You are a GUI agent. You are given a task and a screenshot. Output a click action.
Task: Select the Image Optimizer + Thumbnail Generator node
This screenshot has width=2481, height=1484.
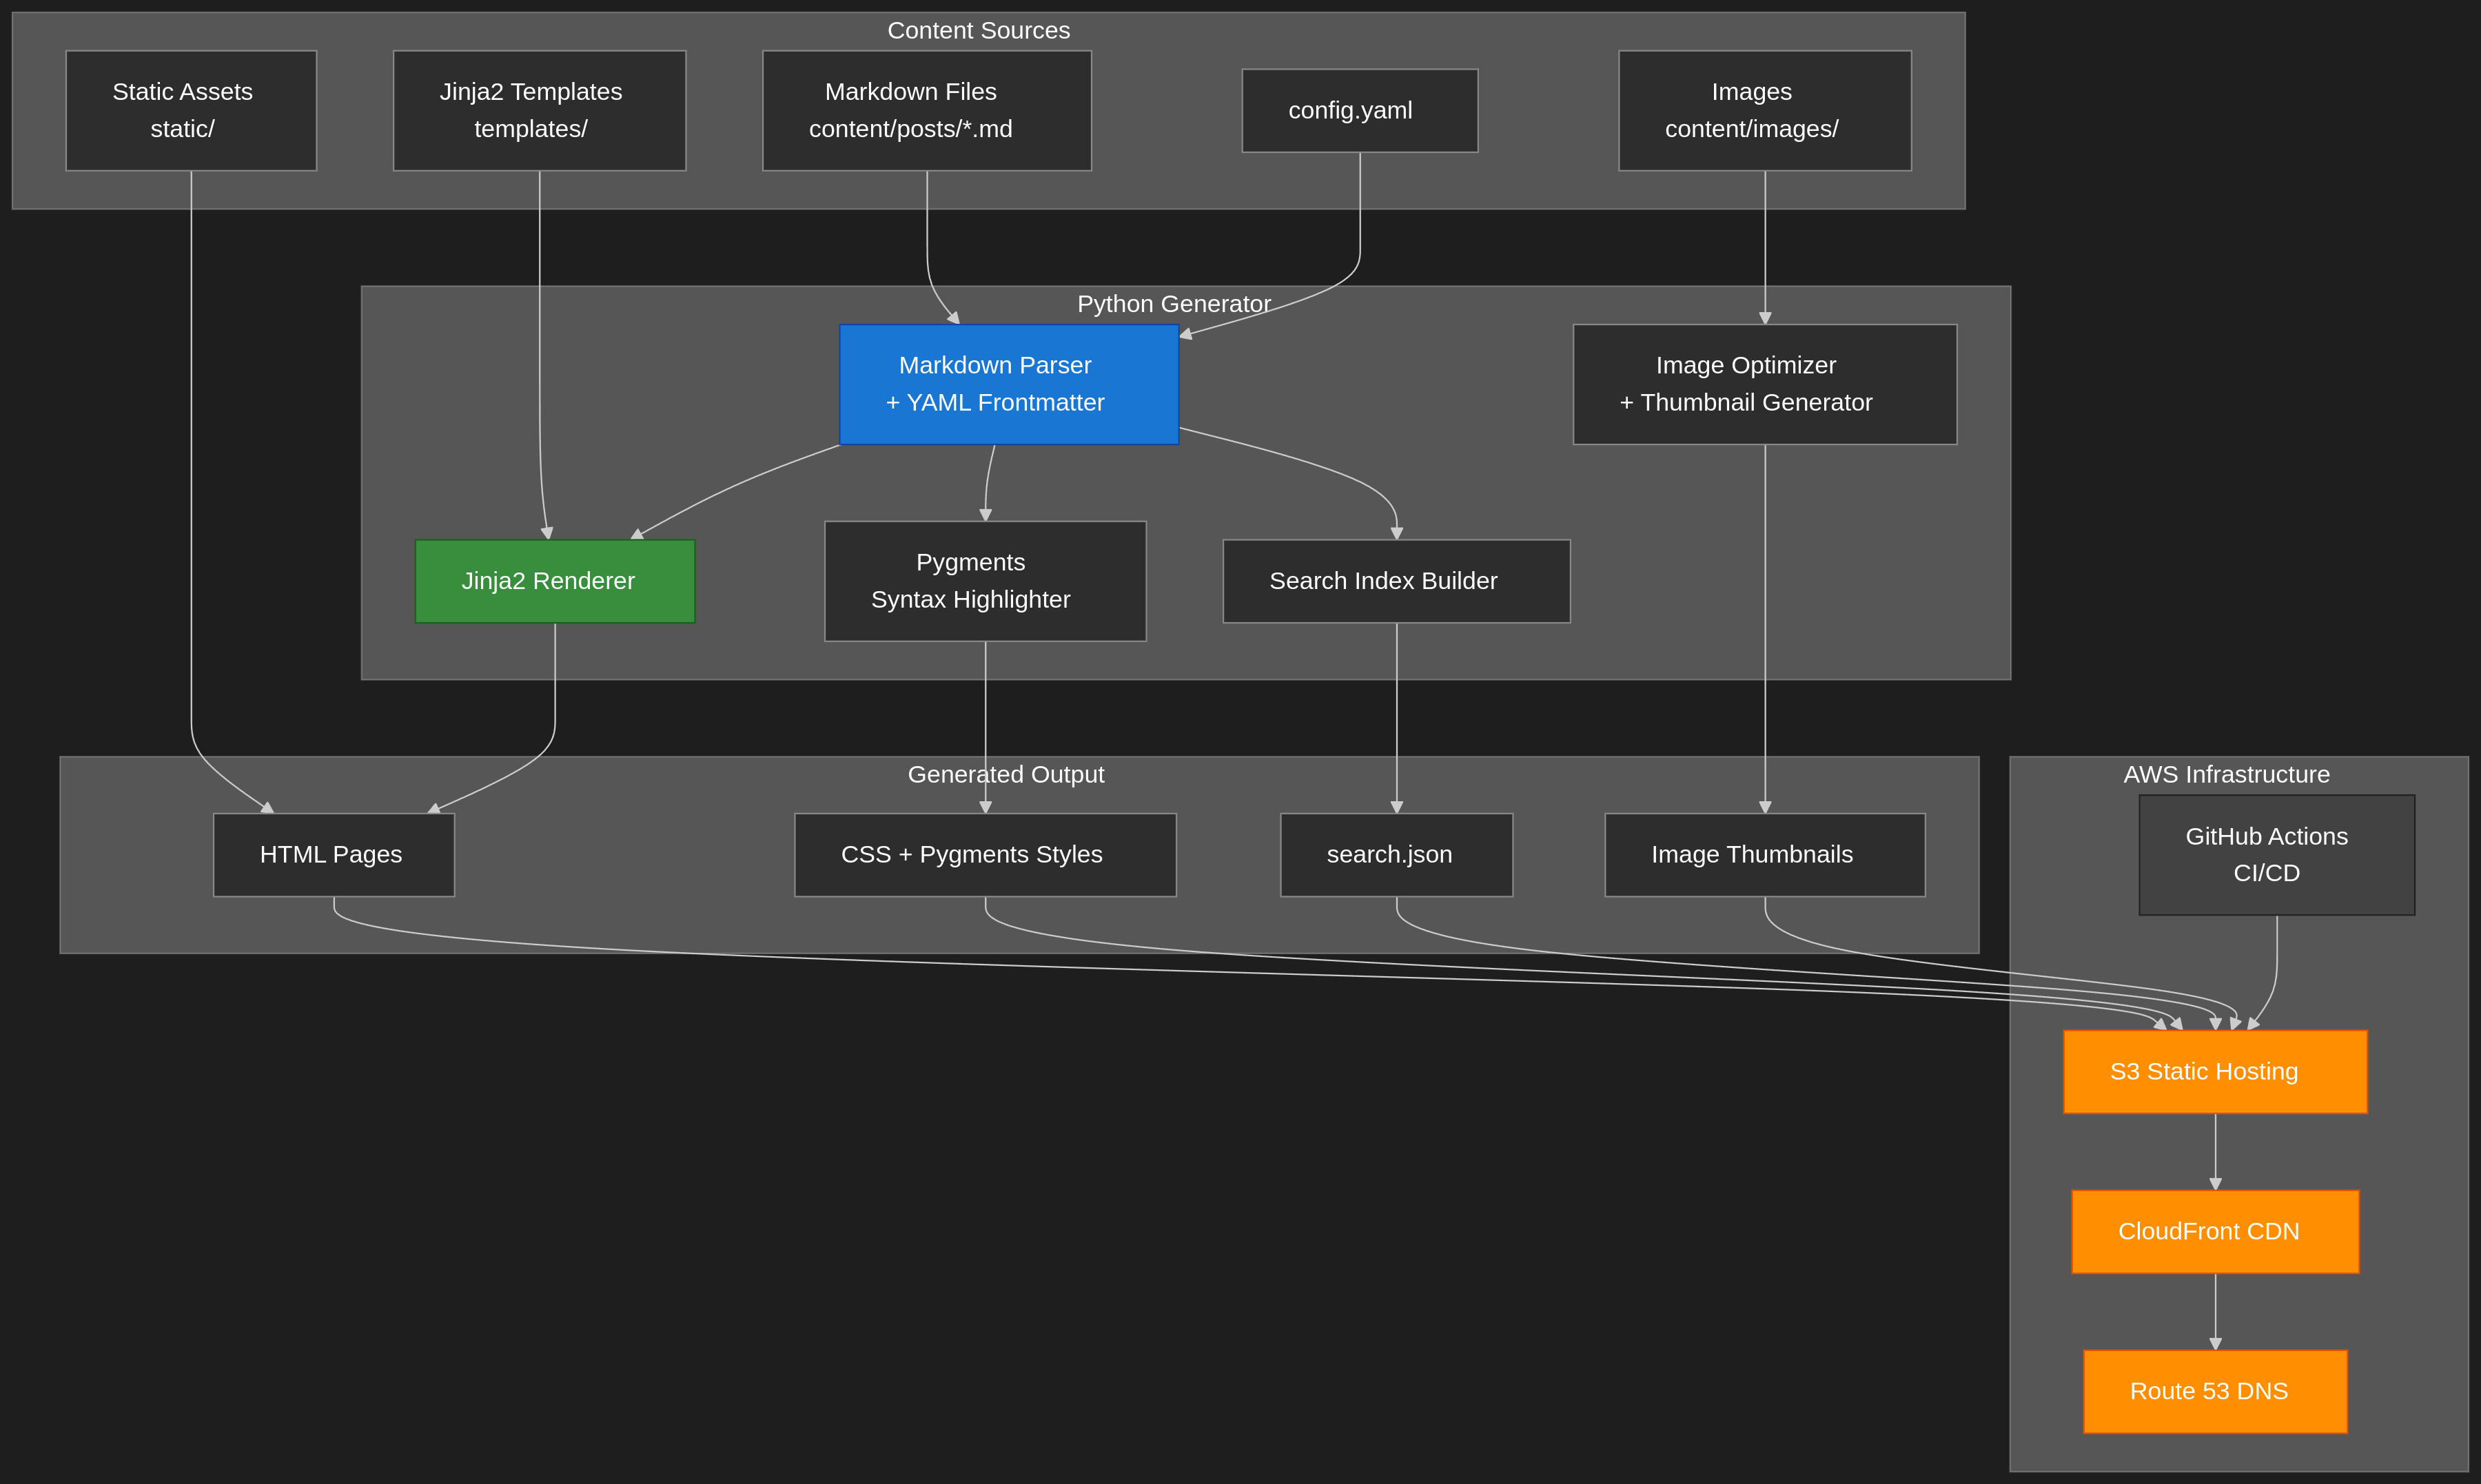(x=1764, y=384)
